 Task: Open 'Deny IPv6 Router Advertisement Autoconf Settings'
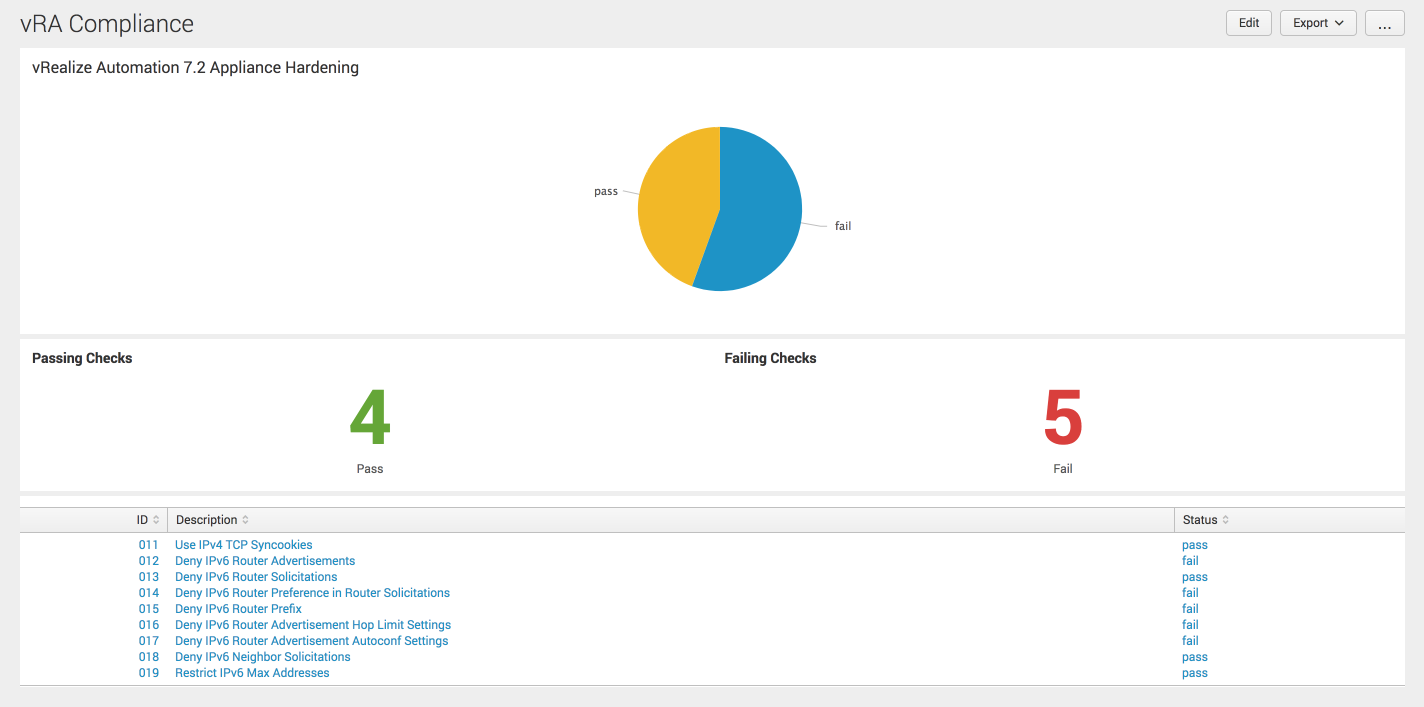click(x=312, y=641)
